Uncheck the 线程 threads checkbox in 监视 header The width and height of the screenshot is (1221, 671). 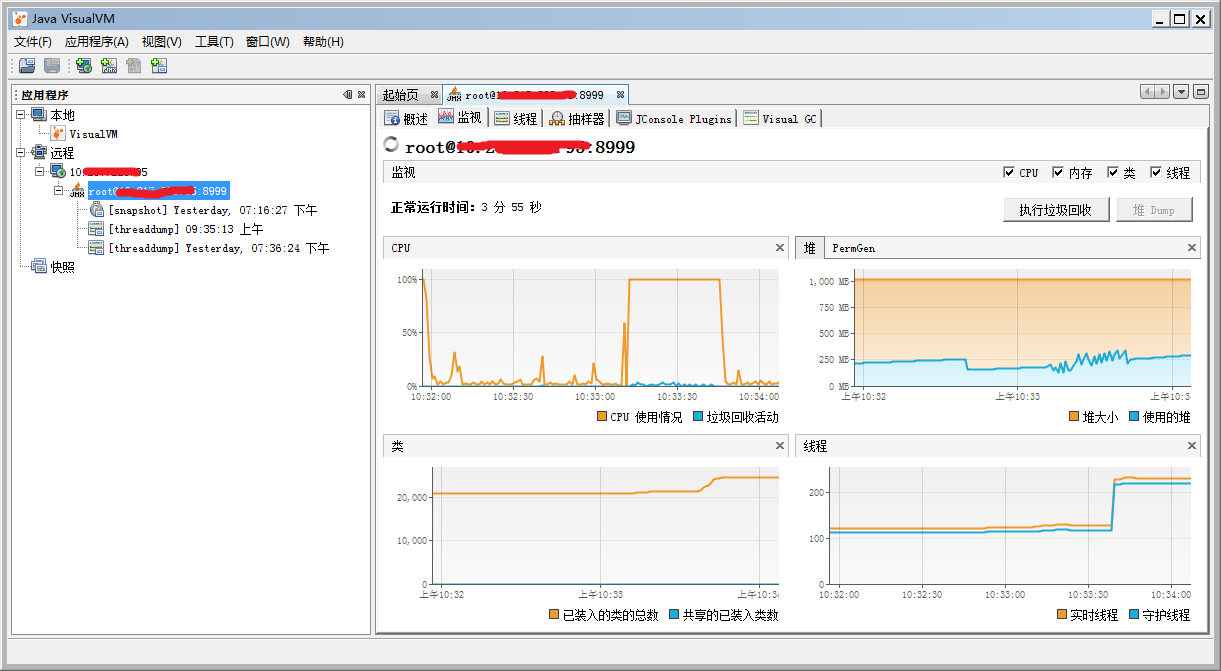pyautogui.click(x=1157, y=173)
